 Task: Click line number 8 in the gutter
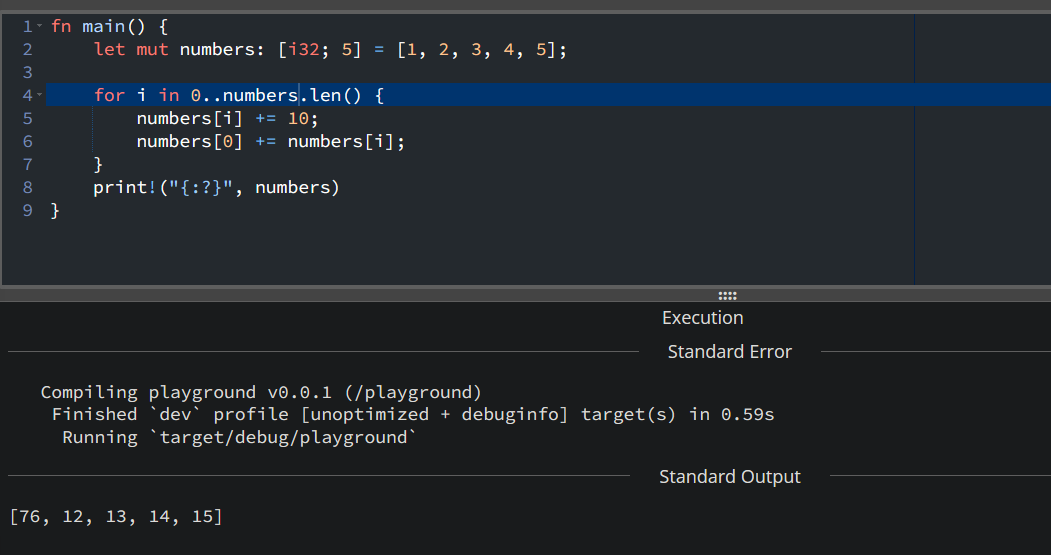27,188
